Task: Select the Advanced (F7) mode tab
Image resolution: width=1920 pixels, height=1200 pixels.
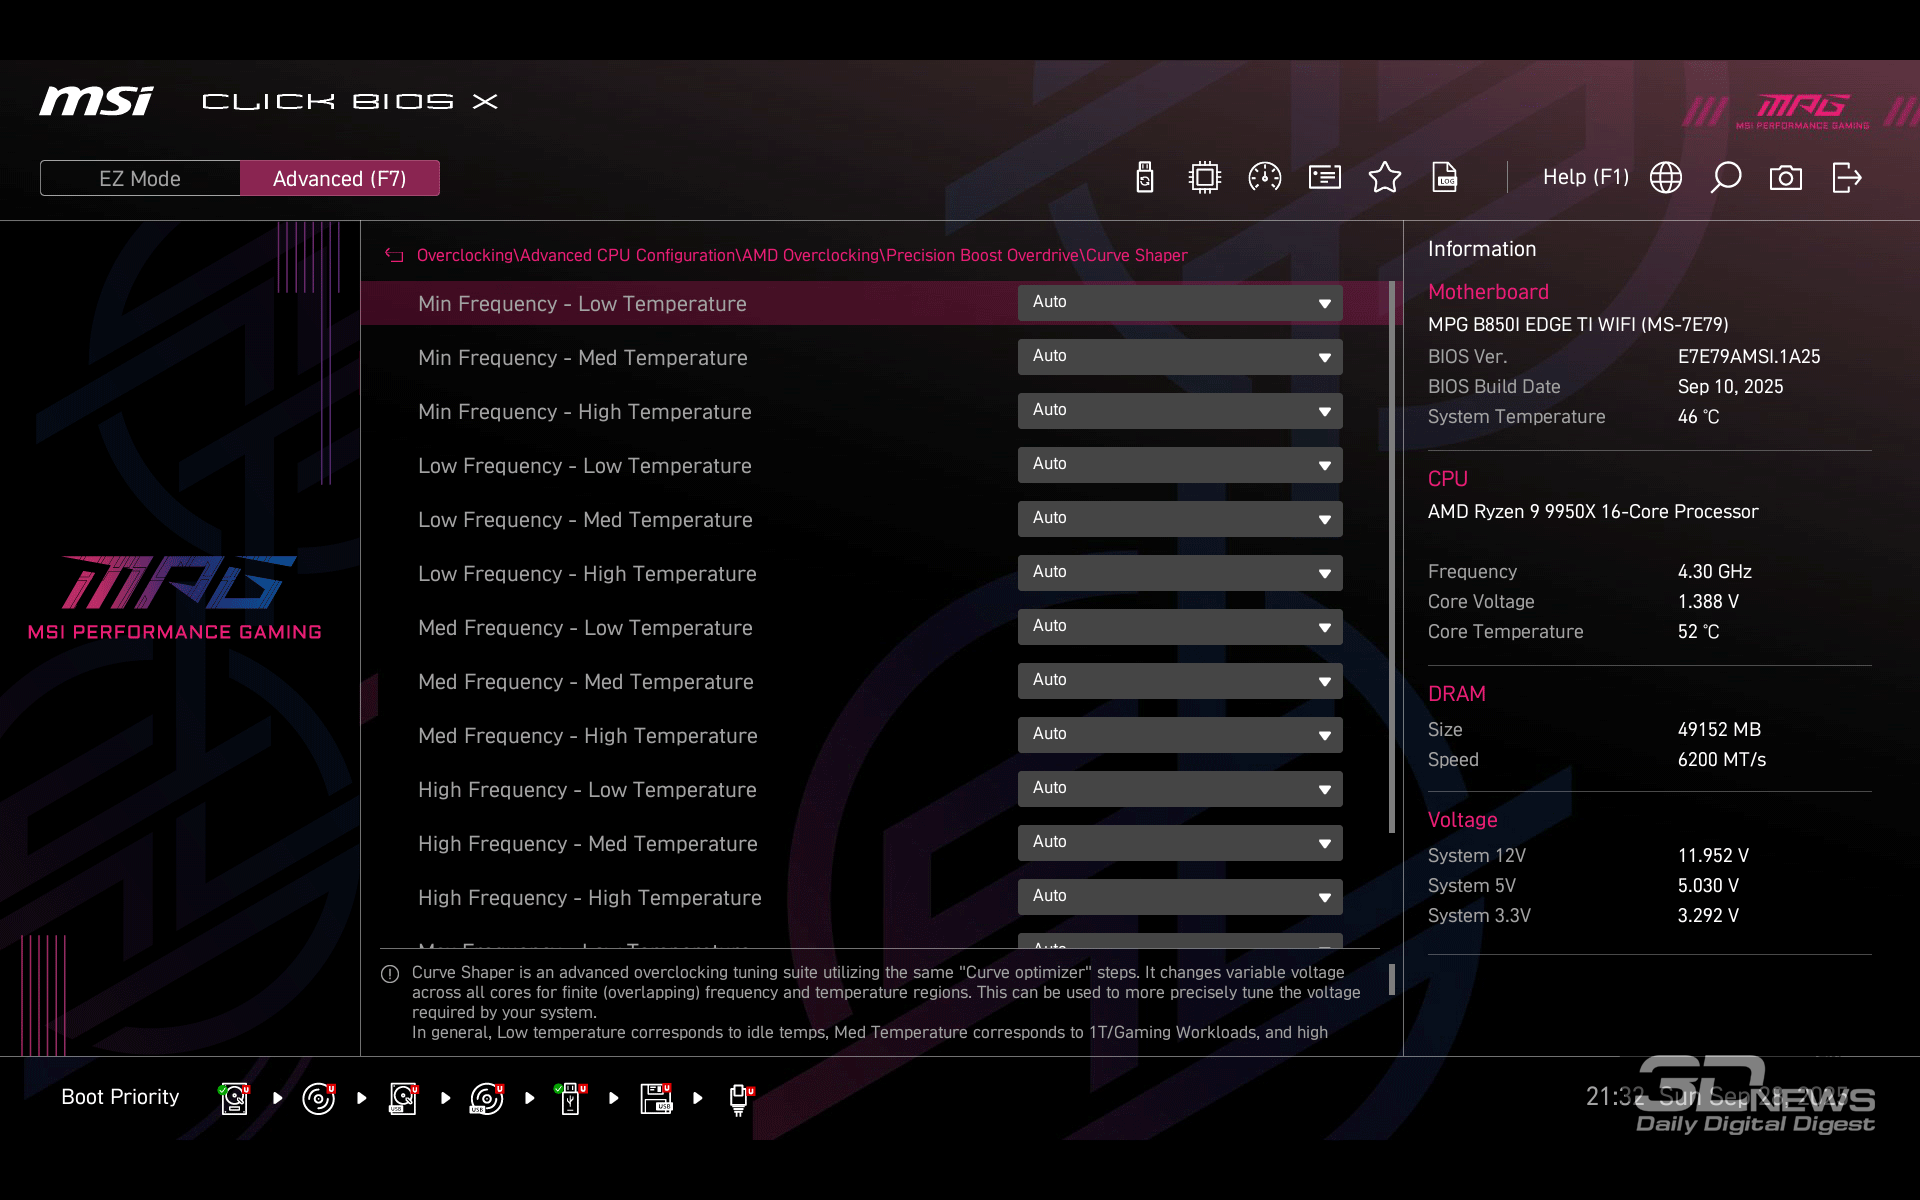Action: (339, 178)
